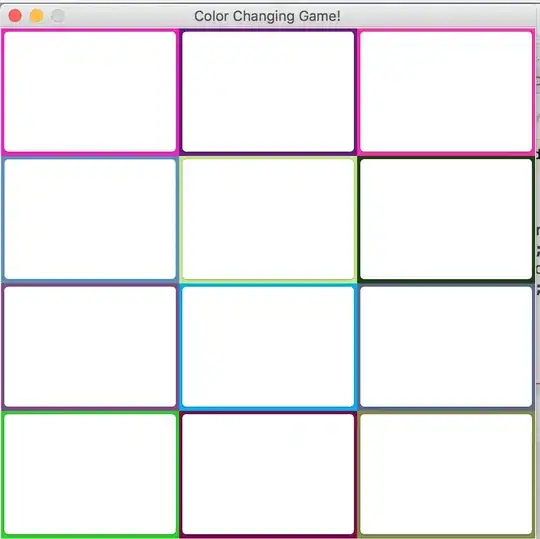Click the pink-bordered button in top-right corner
540x539 pixels.
(446, 92)
